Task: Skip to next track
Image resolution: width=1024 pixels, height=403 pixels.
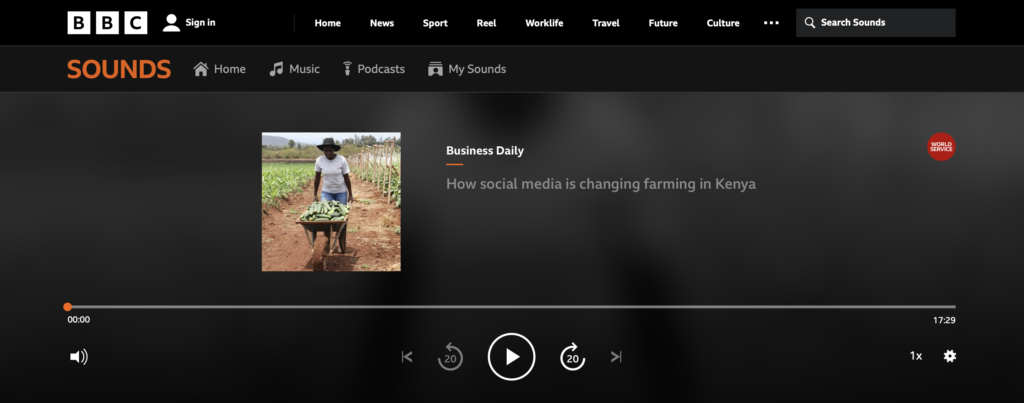Action: tap(616, 357)
